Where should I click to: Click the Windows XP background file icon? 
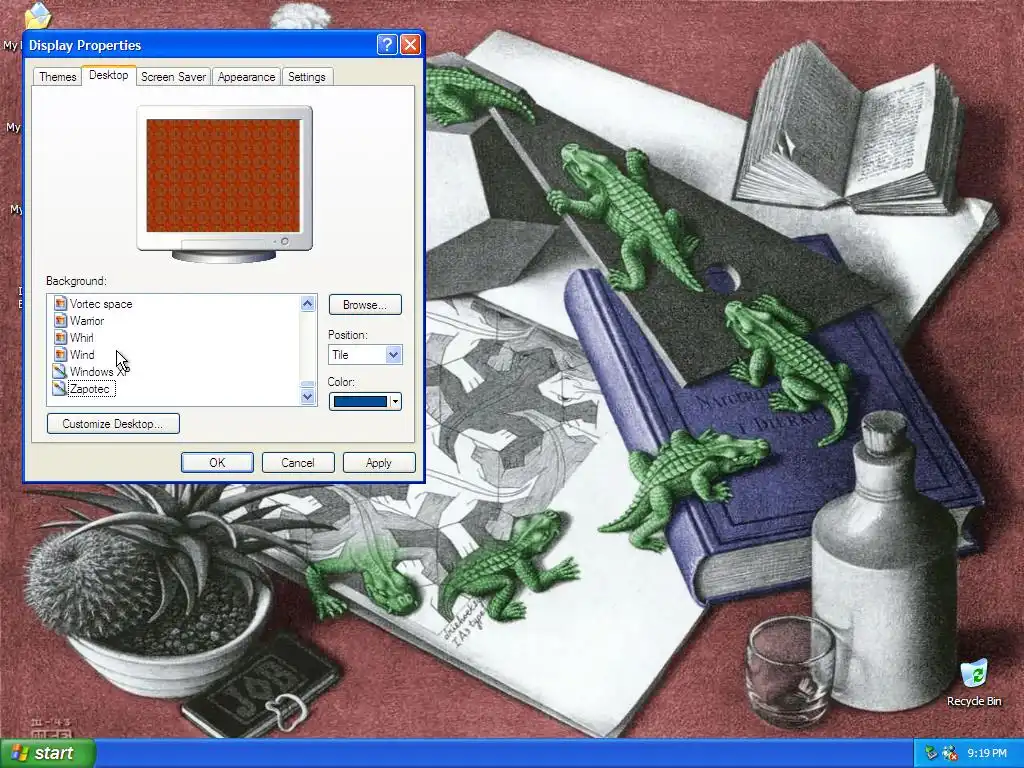pos(60,371)
